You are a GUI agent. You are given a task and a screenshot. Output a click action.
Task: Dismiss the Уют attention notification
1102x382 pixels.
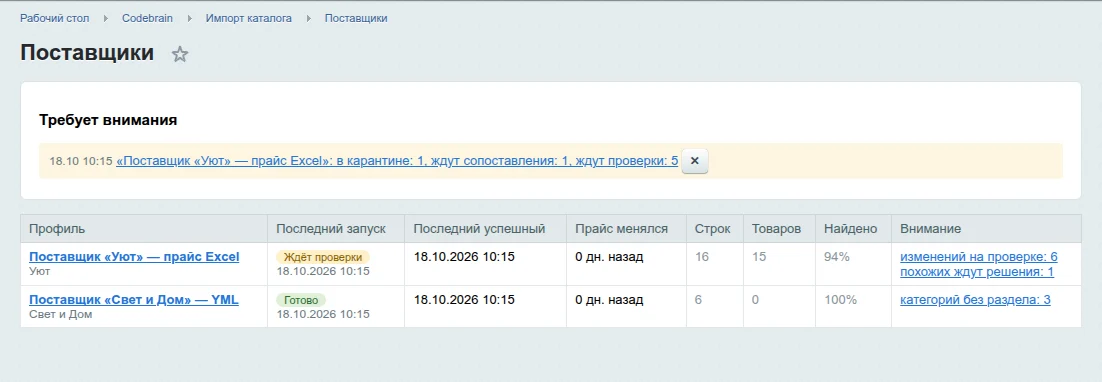[x=694, y=161]
